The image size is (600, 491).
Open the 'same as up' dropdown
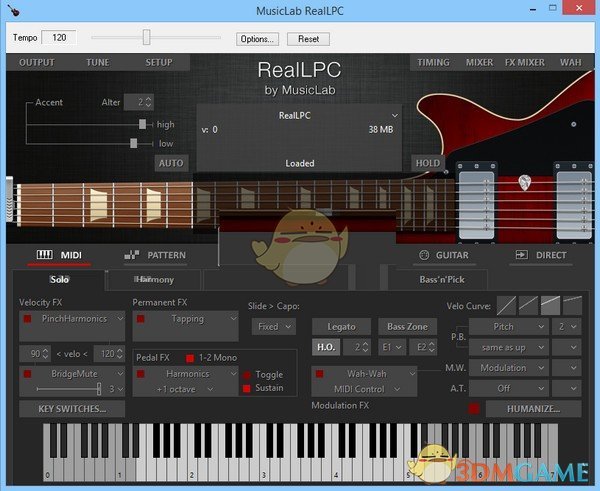(x=508, y=347)
